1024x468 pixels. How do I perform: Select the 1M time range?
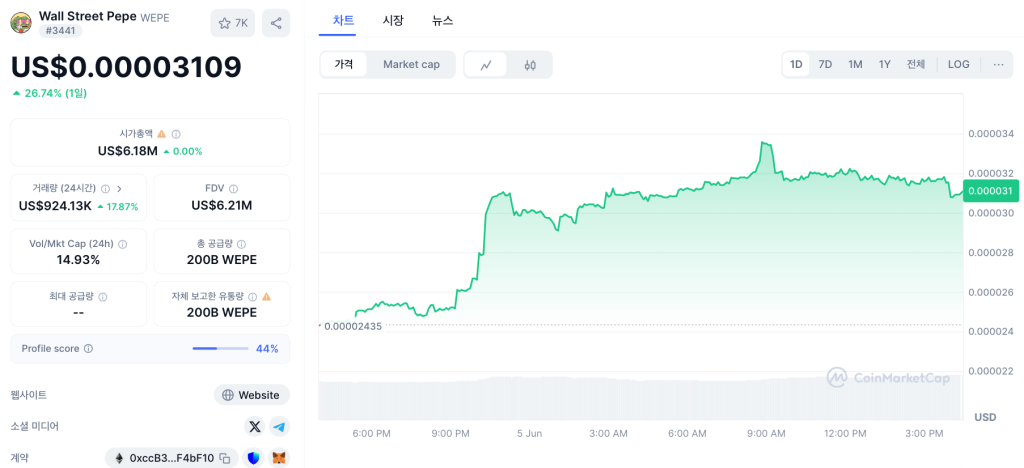(856, 65)
